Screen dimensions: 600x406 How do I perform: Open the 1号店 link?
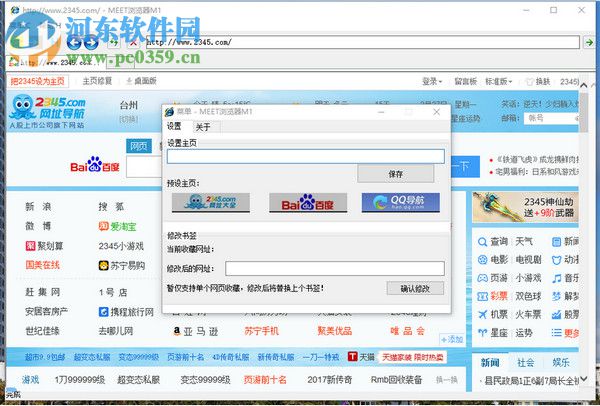point(113,292)
